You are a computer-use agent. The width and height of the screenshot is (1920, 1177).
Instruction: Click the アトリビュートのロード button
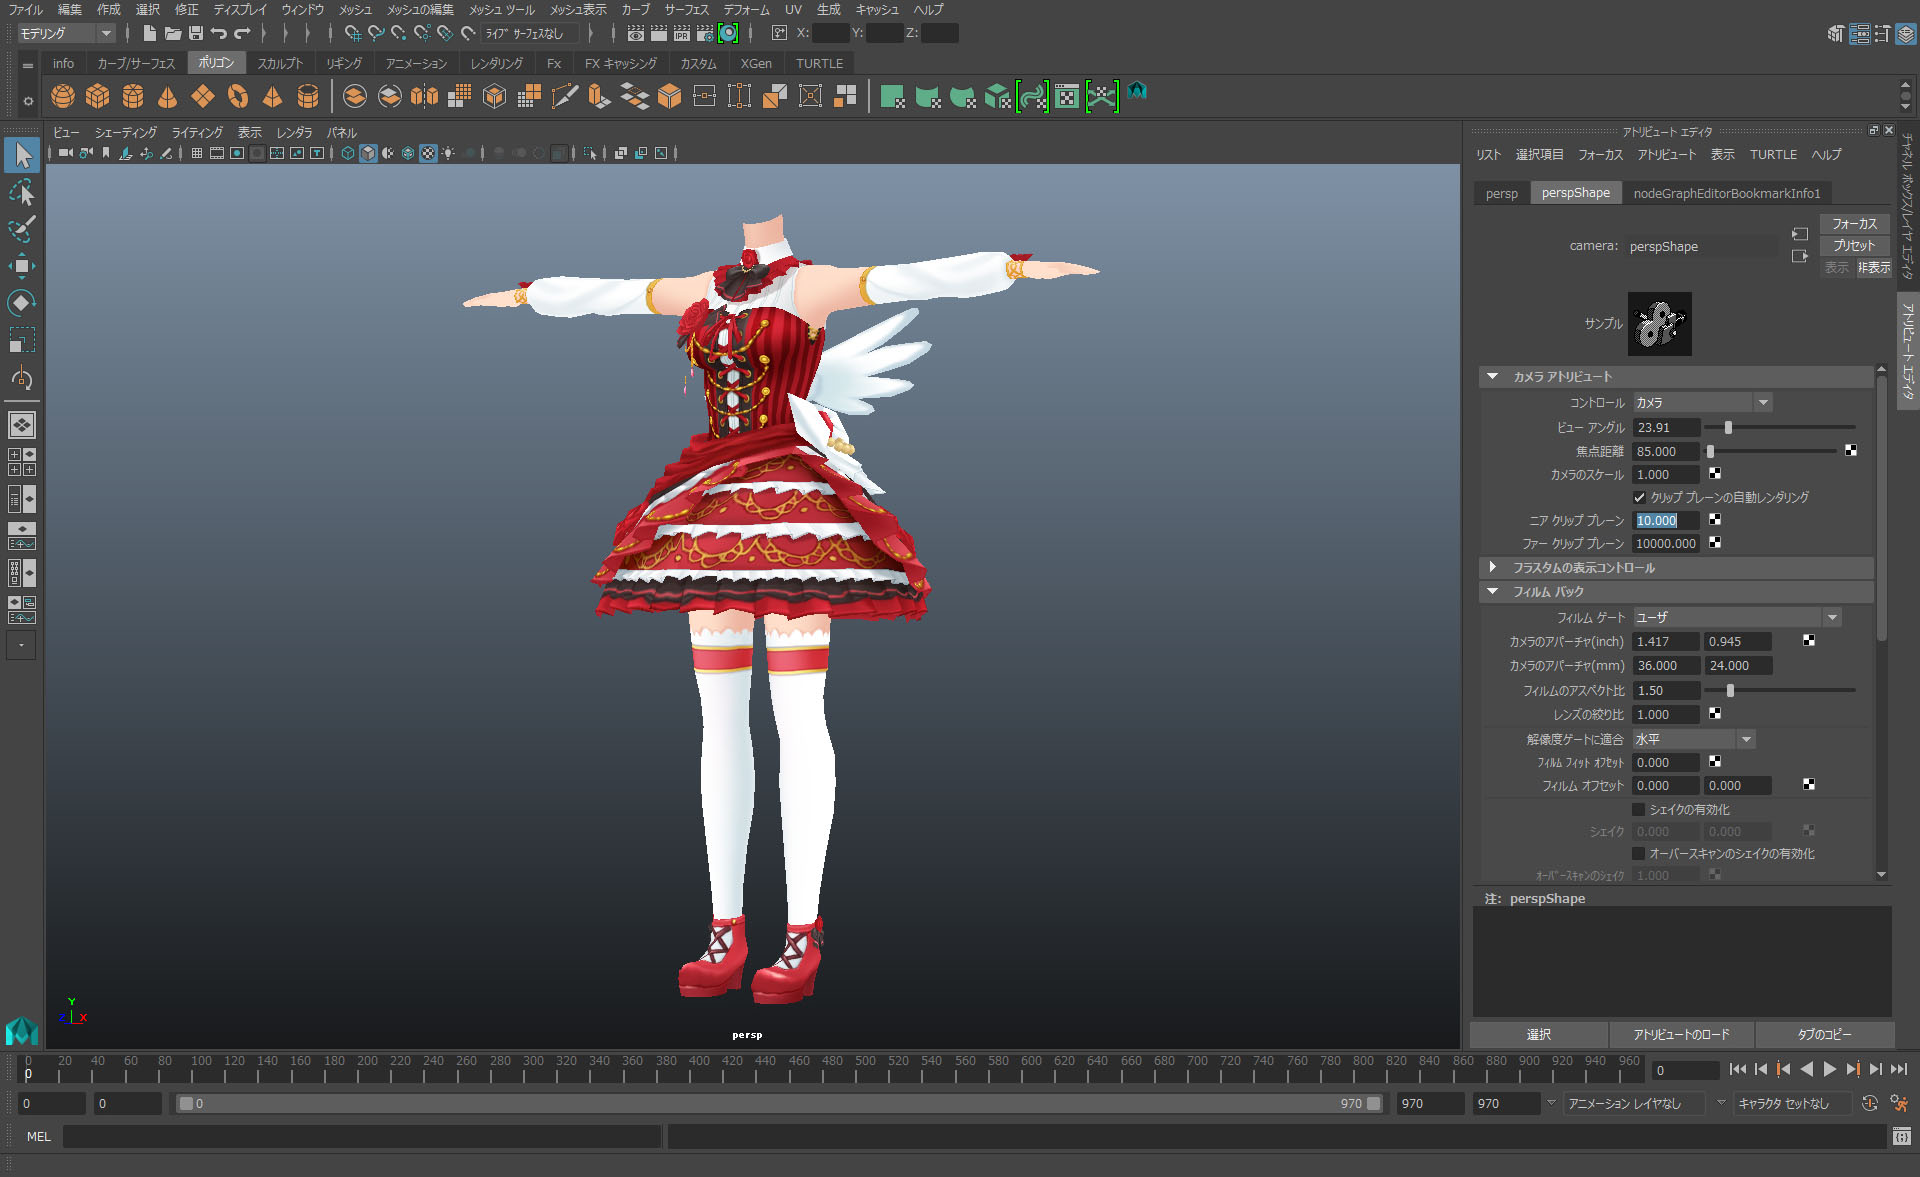[1681, 1034]
